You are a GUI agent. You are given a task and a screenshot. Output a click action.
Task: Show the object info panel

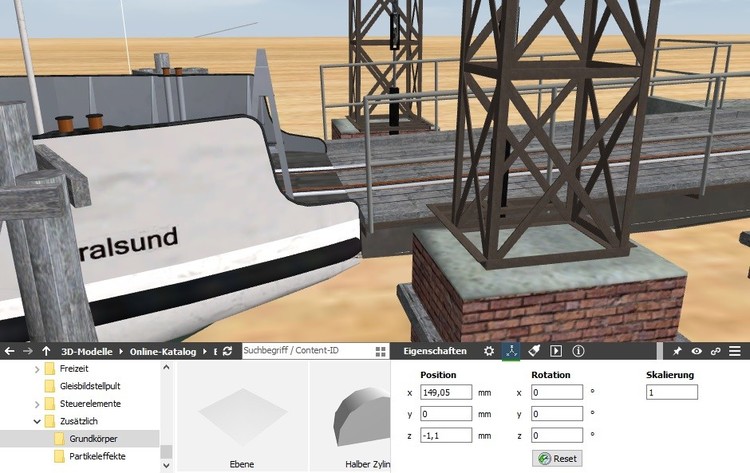tap(578, 352)
